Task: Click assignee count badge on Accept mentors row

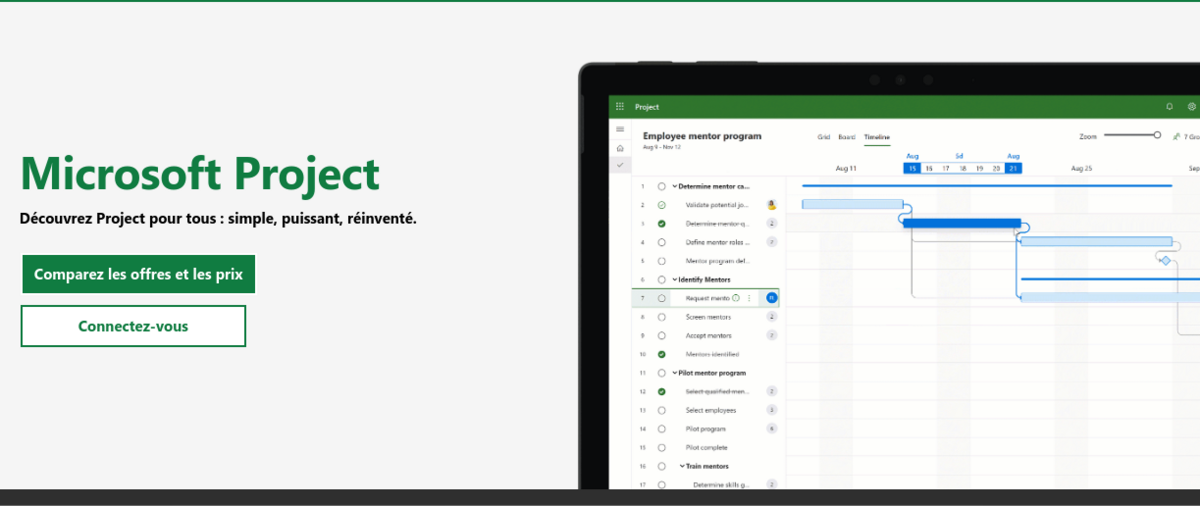Action: point(772,335)
